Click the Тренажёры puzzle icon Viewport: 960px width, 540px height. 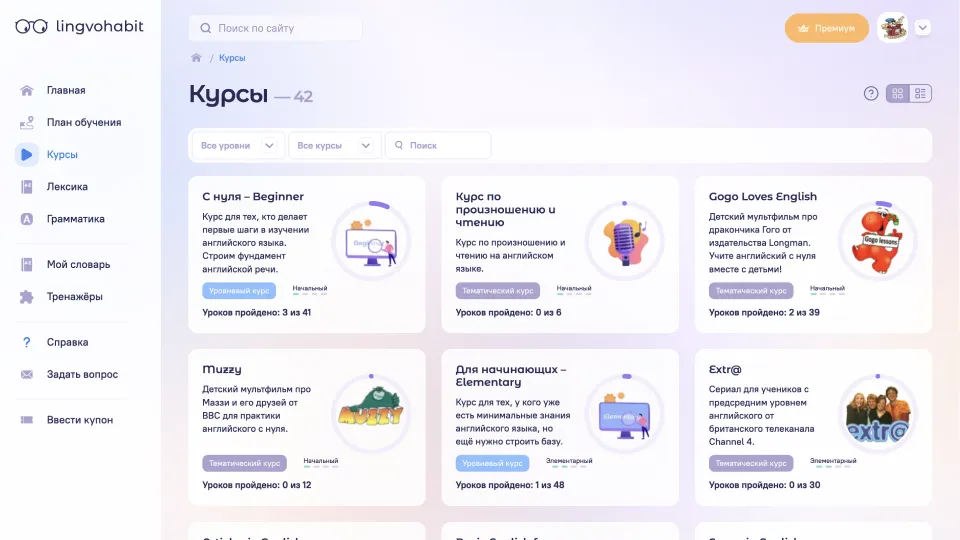(26, 297)
